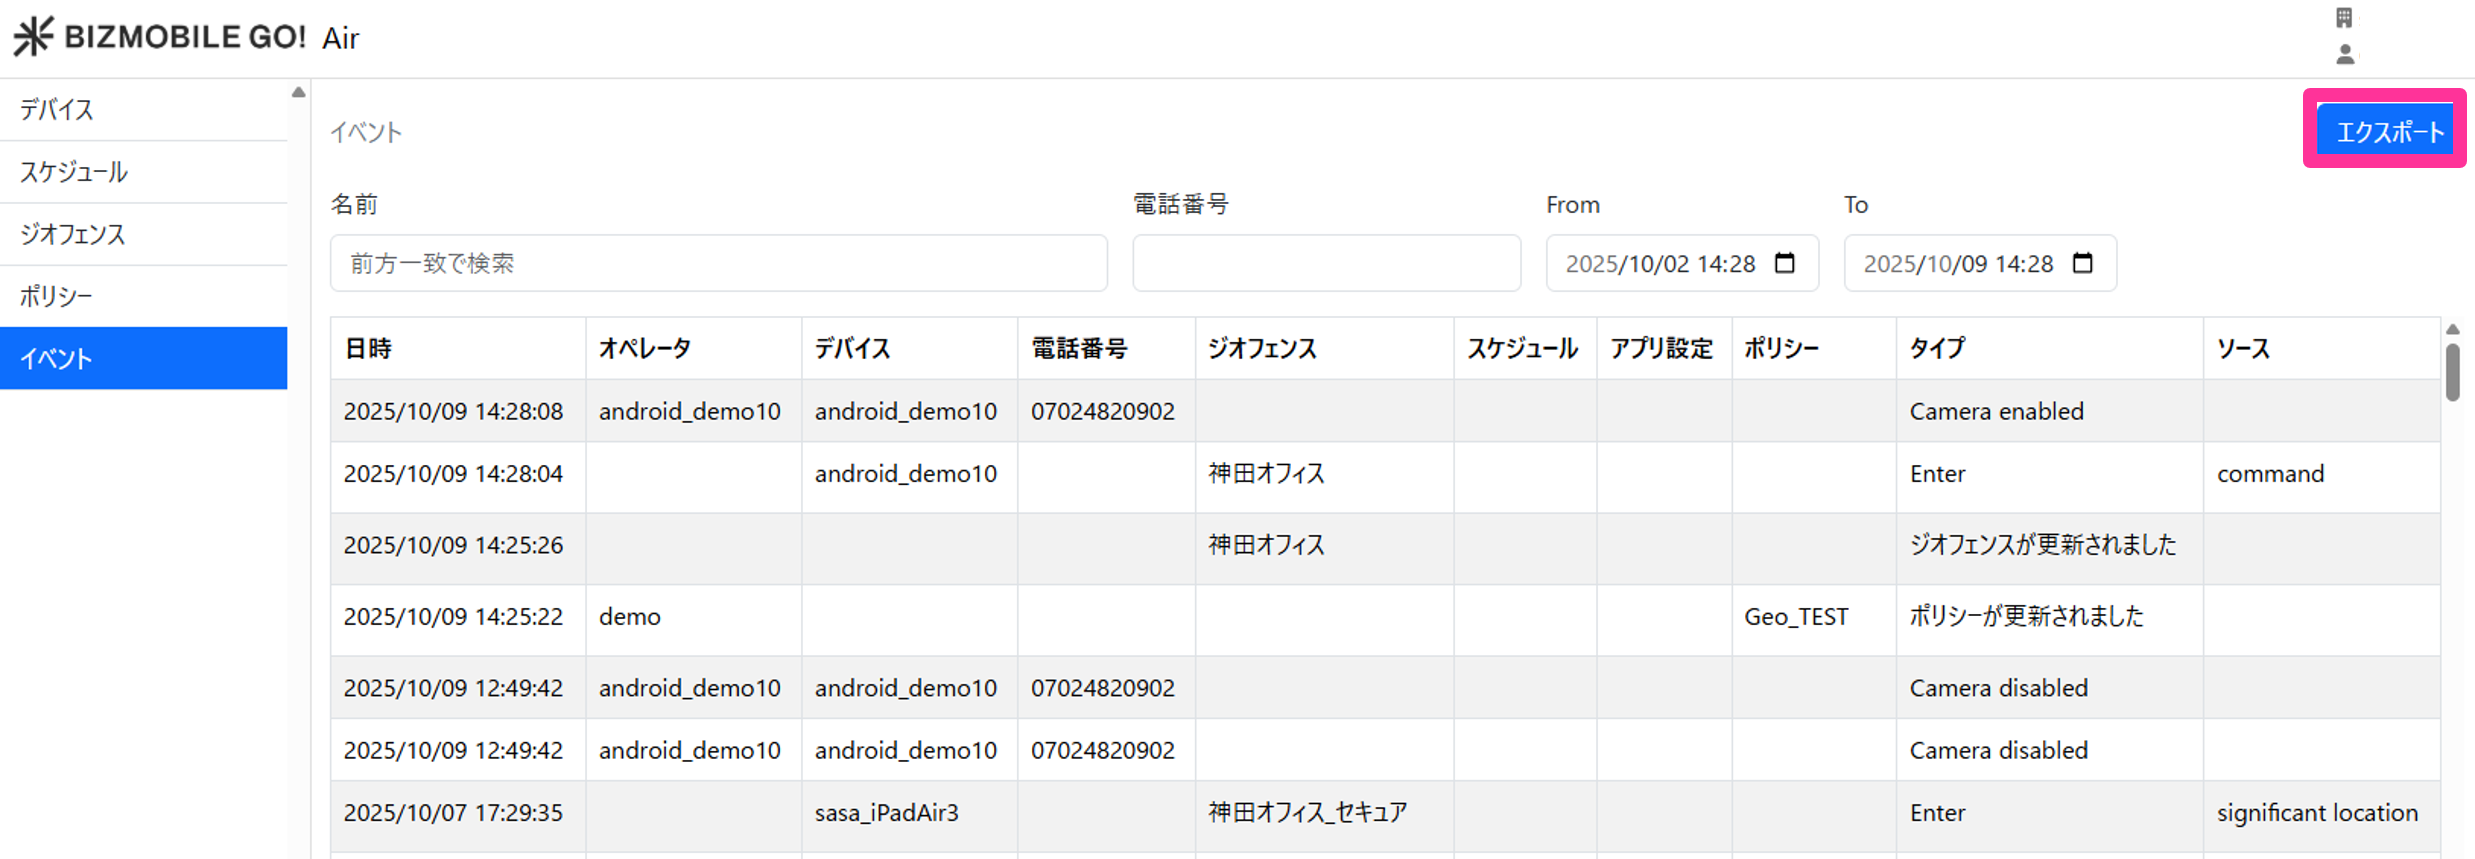Click the 電話番号 filter field
This screenshot has width=2475, height=859.
click(1326, 263)
